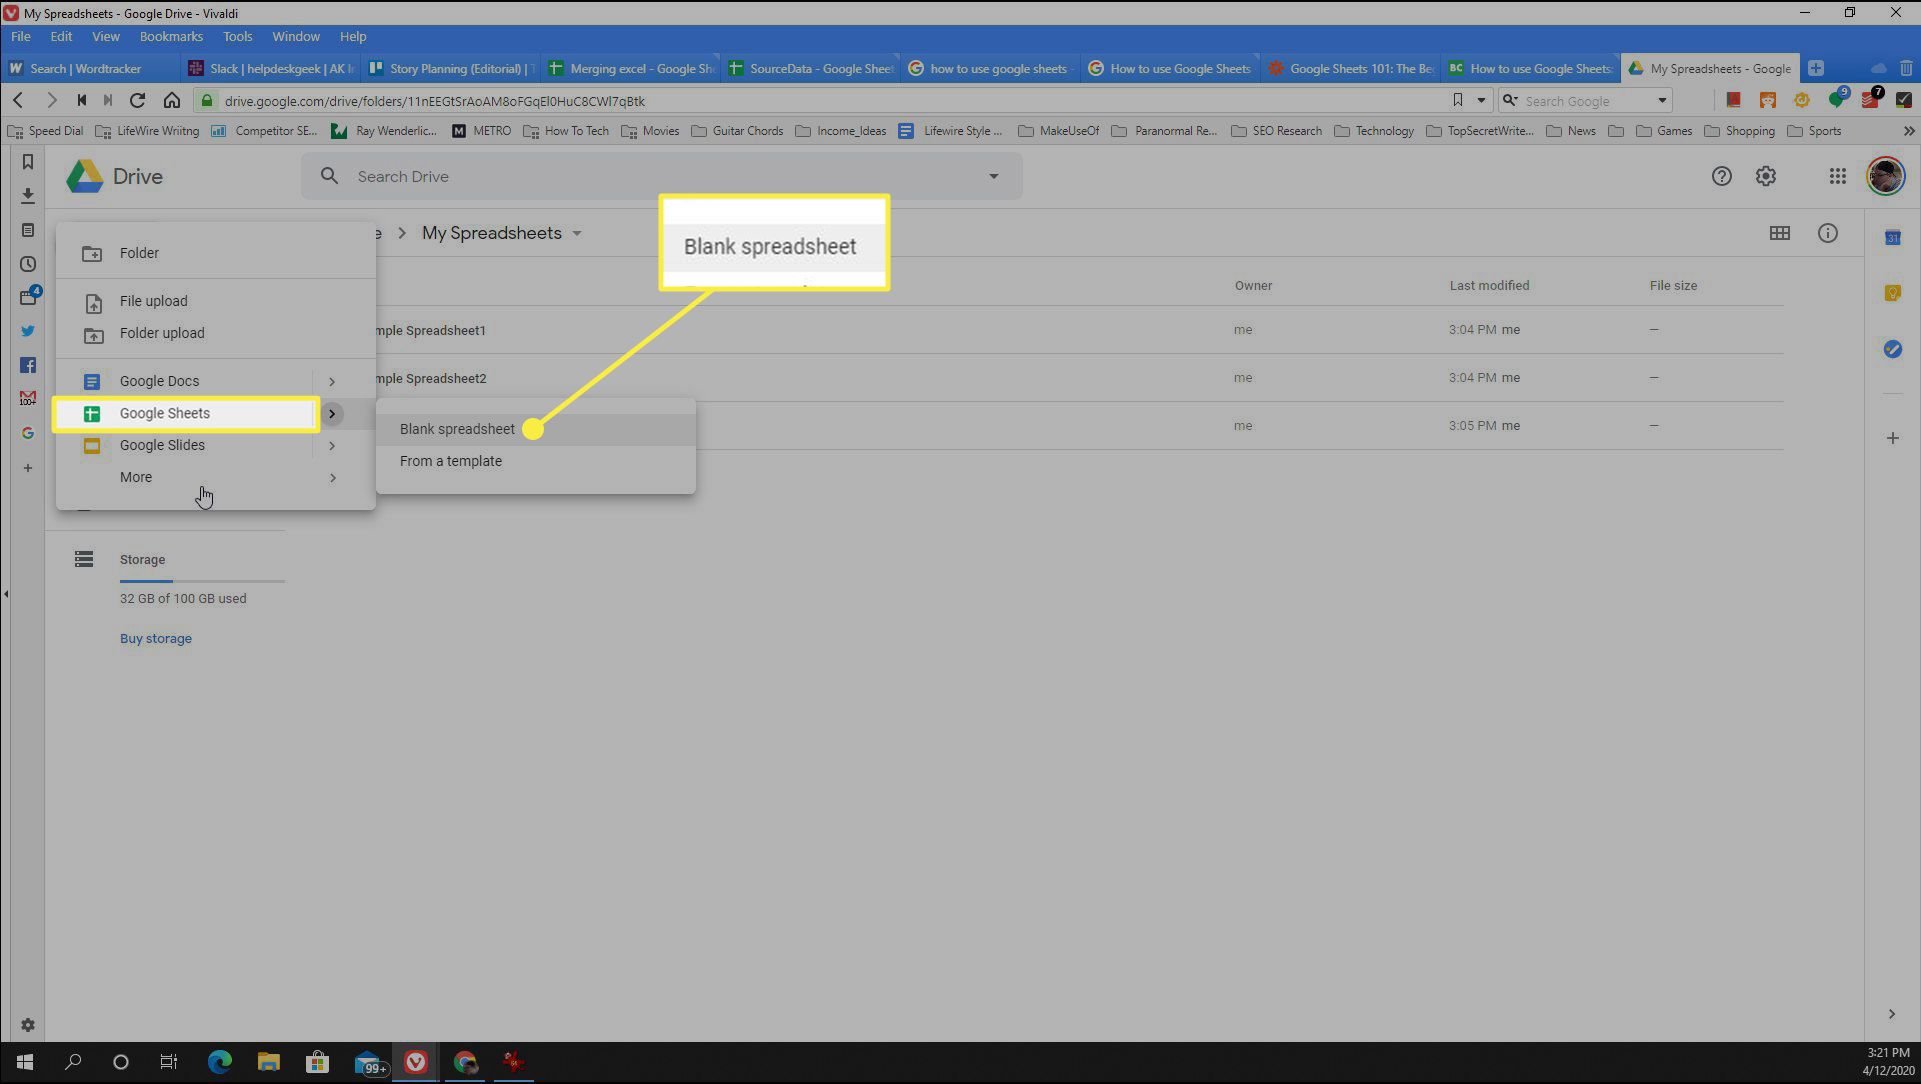Open Windows Start menu

click(25, 1062)
